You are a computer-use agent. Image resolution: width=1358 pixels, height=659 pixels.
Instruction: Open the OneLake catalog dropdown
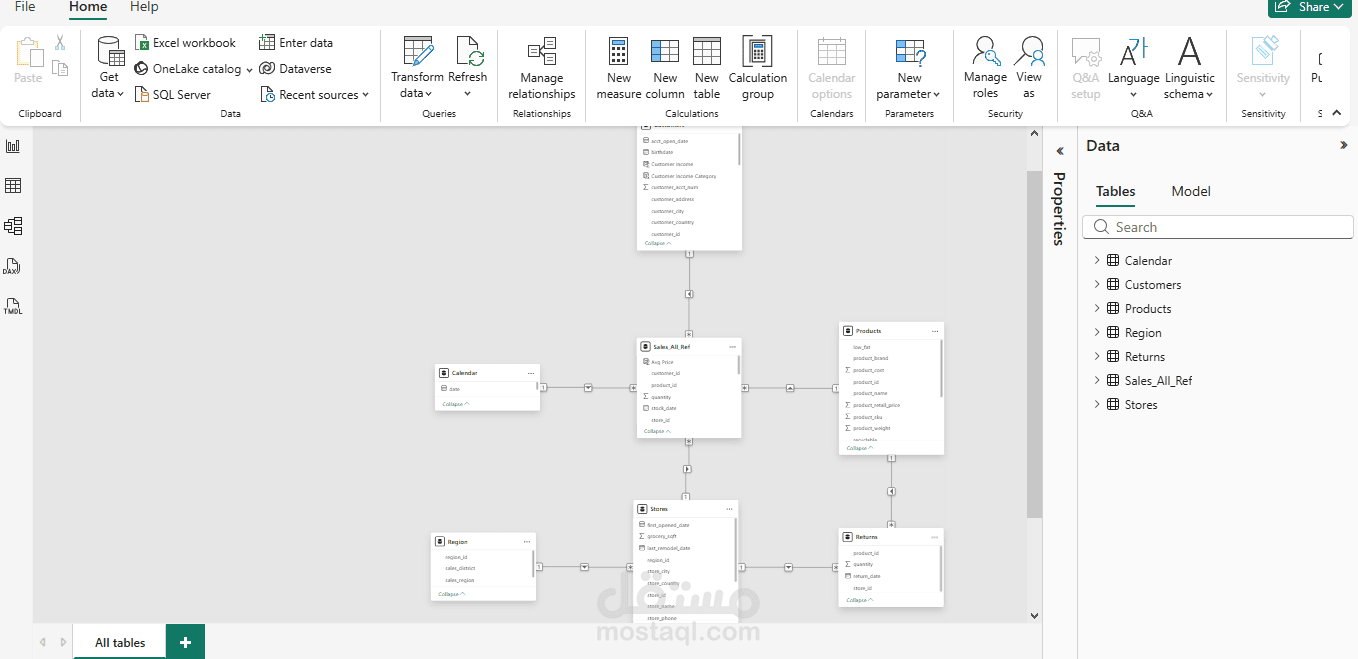pyautogui.click(x=249, y=70)
